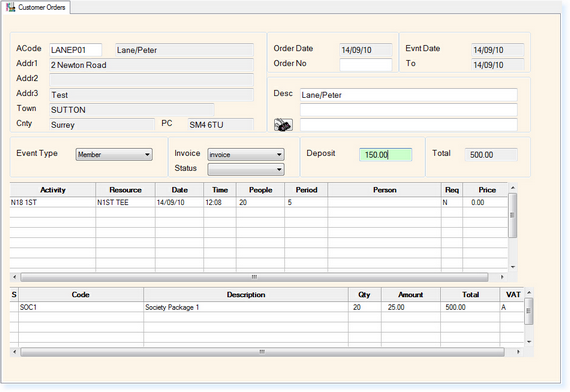The height and width of the screenshot is (392, 570).
Task: Click the second Desc line field
Action: [x=409, y=110]
